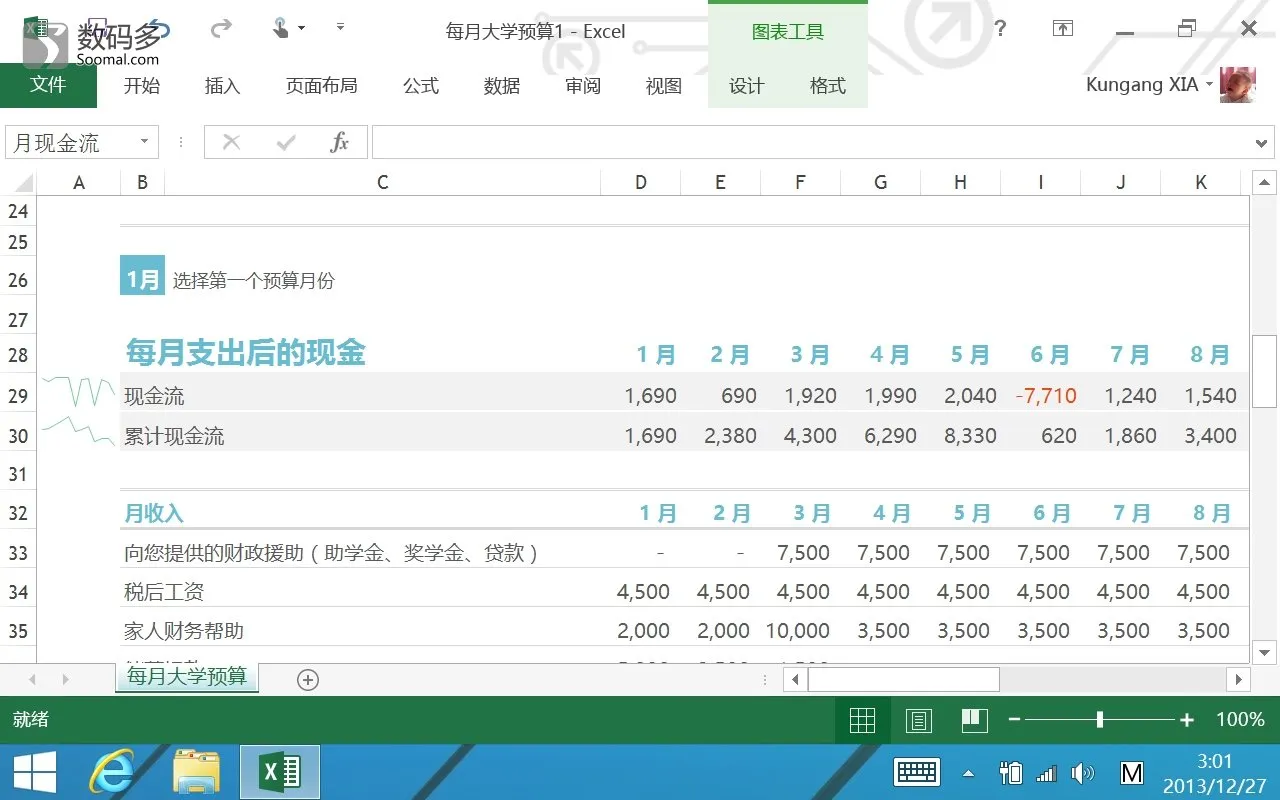Select column C header
The width and height of the screenshot is (1280, 800).
(x=382, y=182)
